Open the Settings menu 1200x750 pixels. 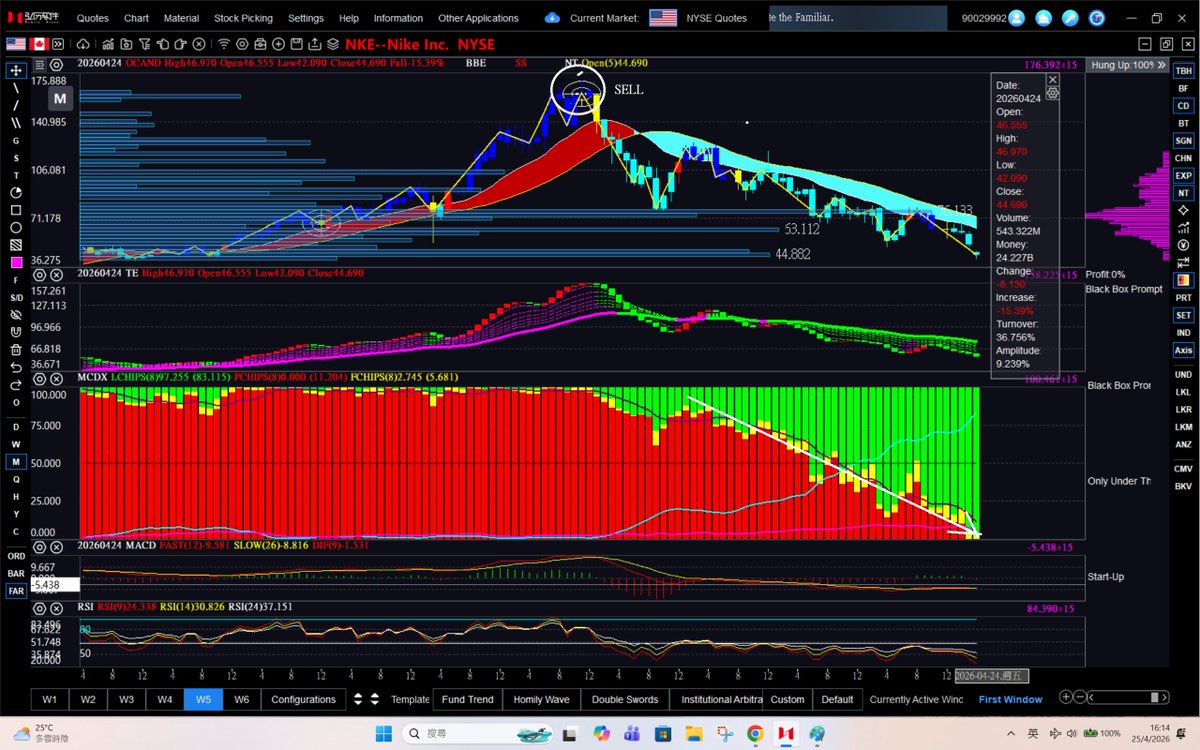coord(306,18)
